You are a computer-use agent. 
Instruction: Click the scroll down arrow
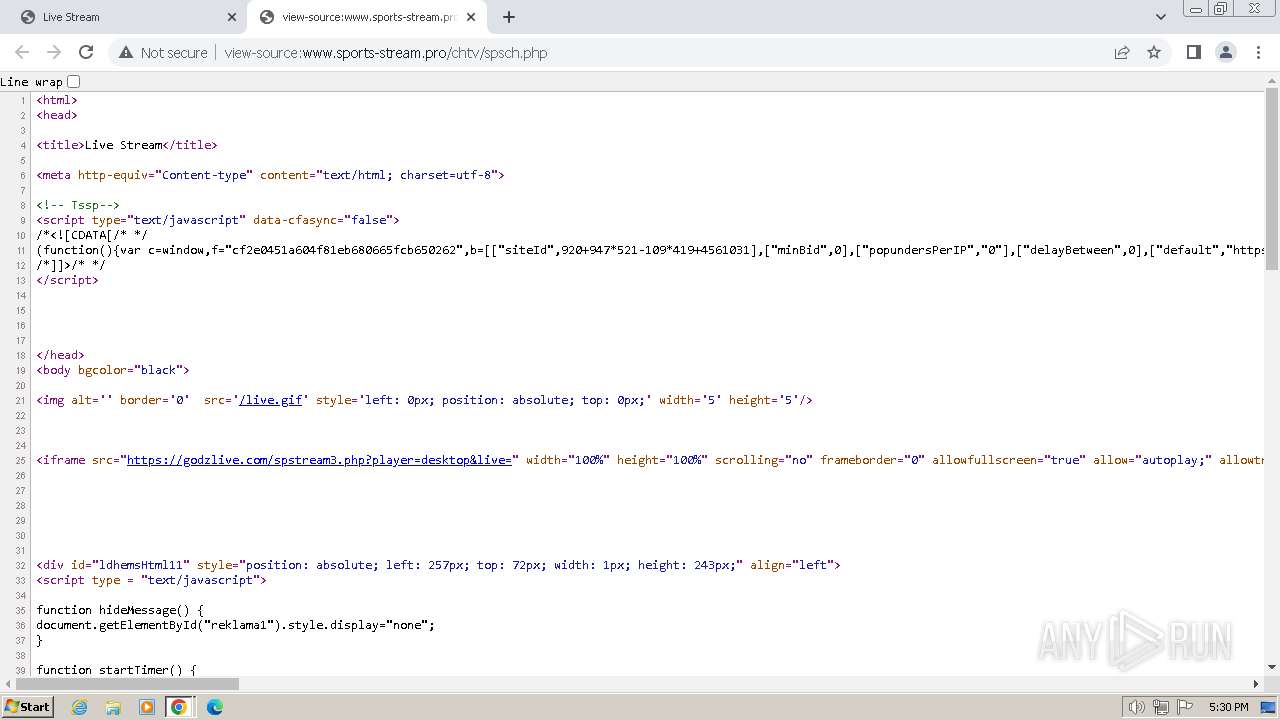pyautogui.click(x=1272, y=668)
